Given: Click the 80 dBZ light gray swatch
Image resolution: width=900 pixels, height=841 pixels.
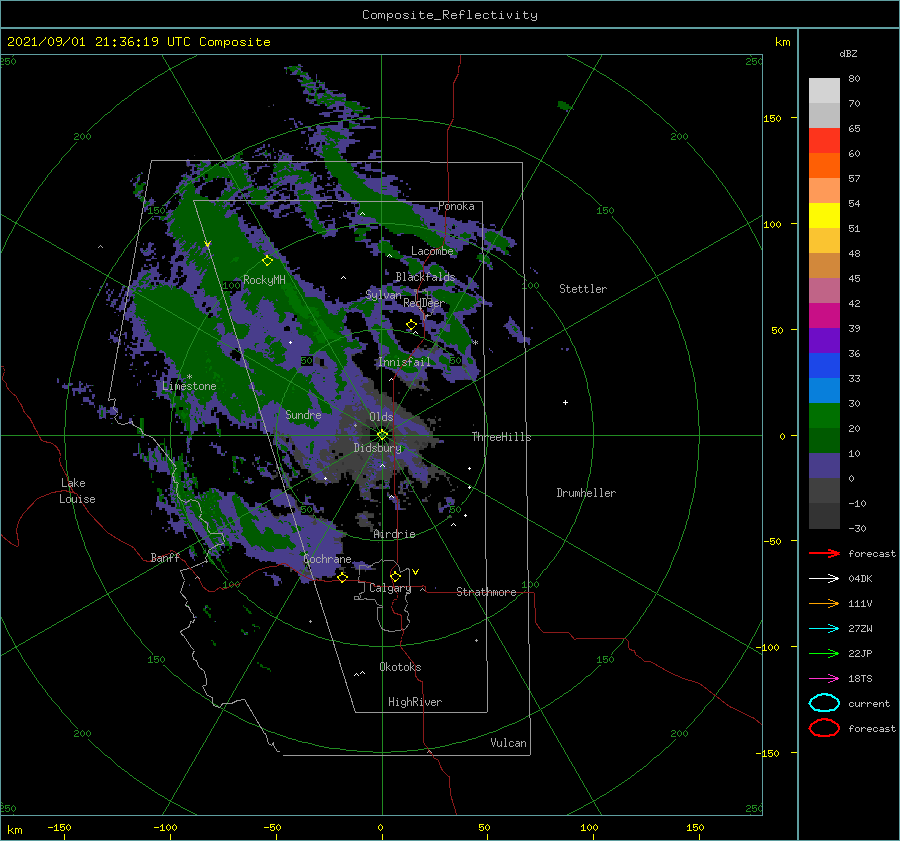Looking at the screenshot, I should 824,90.
